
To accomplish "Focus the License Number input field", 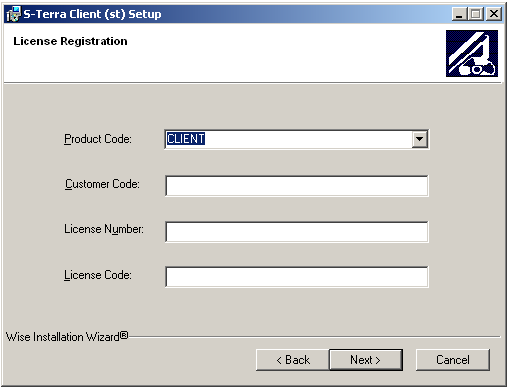I will (297, 232).
